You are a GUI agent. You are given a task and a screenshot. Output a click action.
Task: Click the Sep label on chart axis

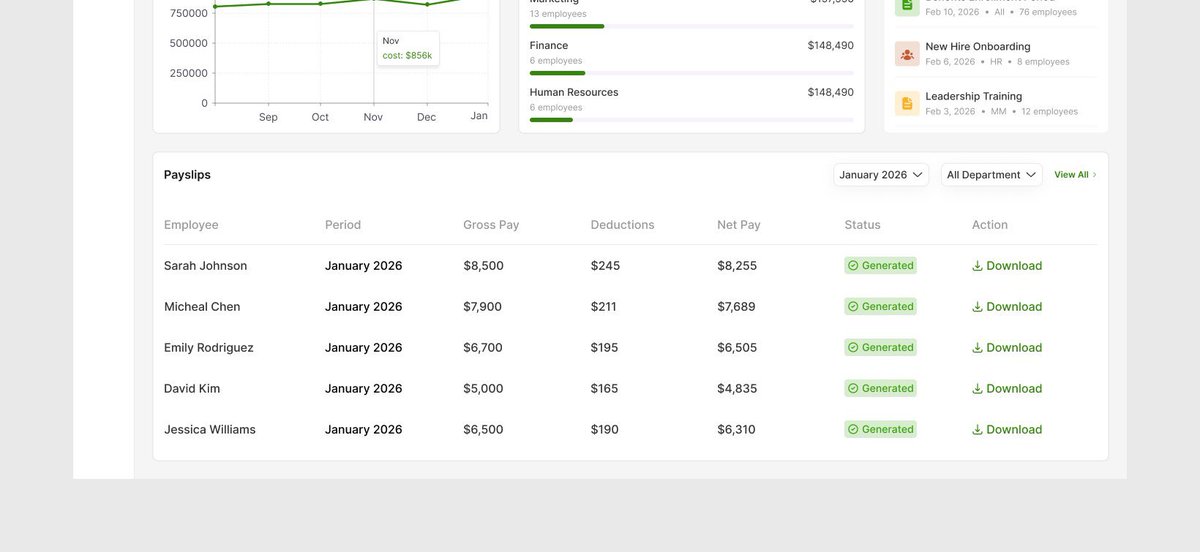click(268, 117)
